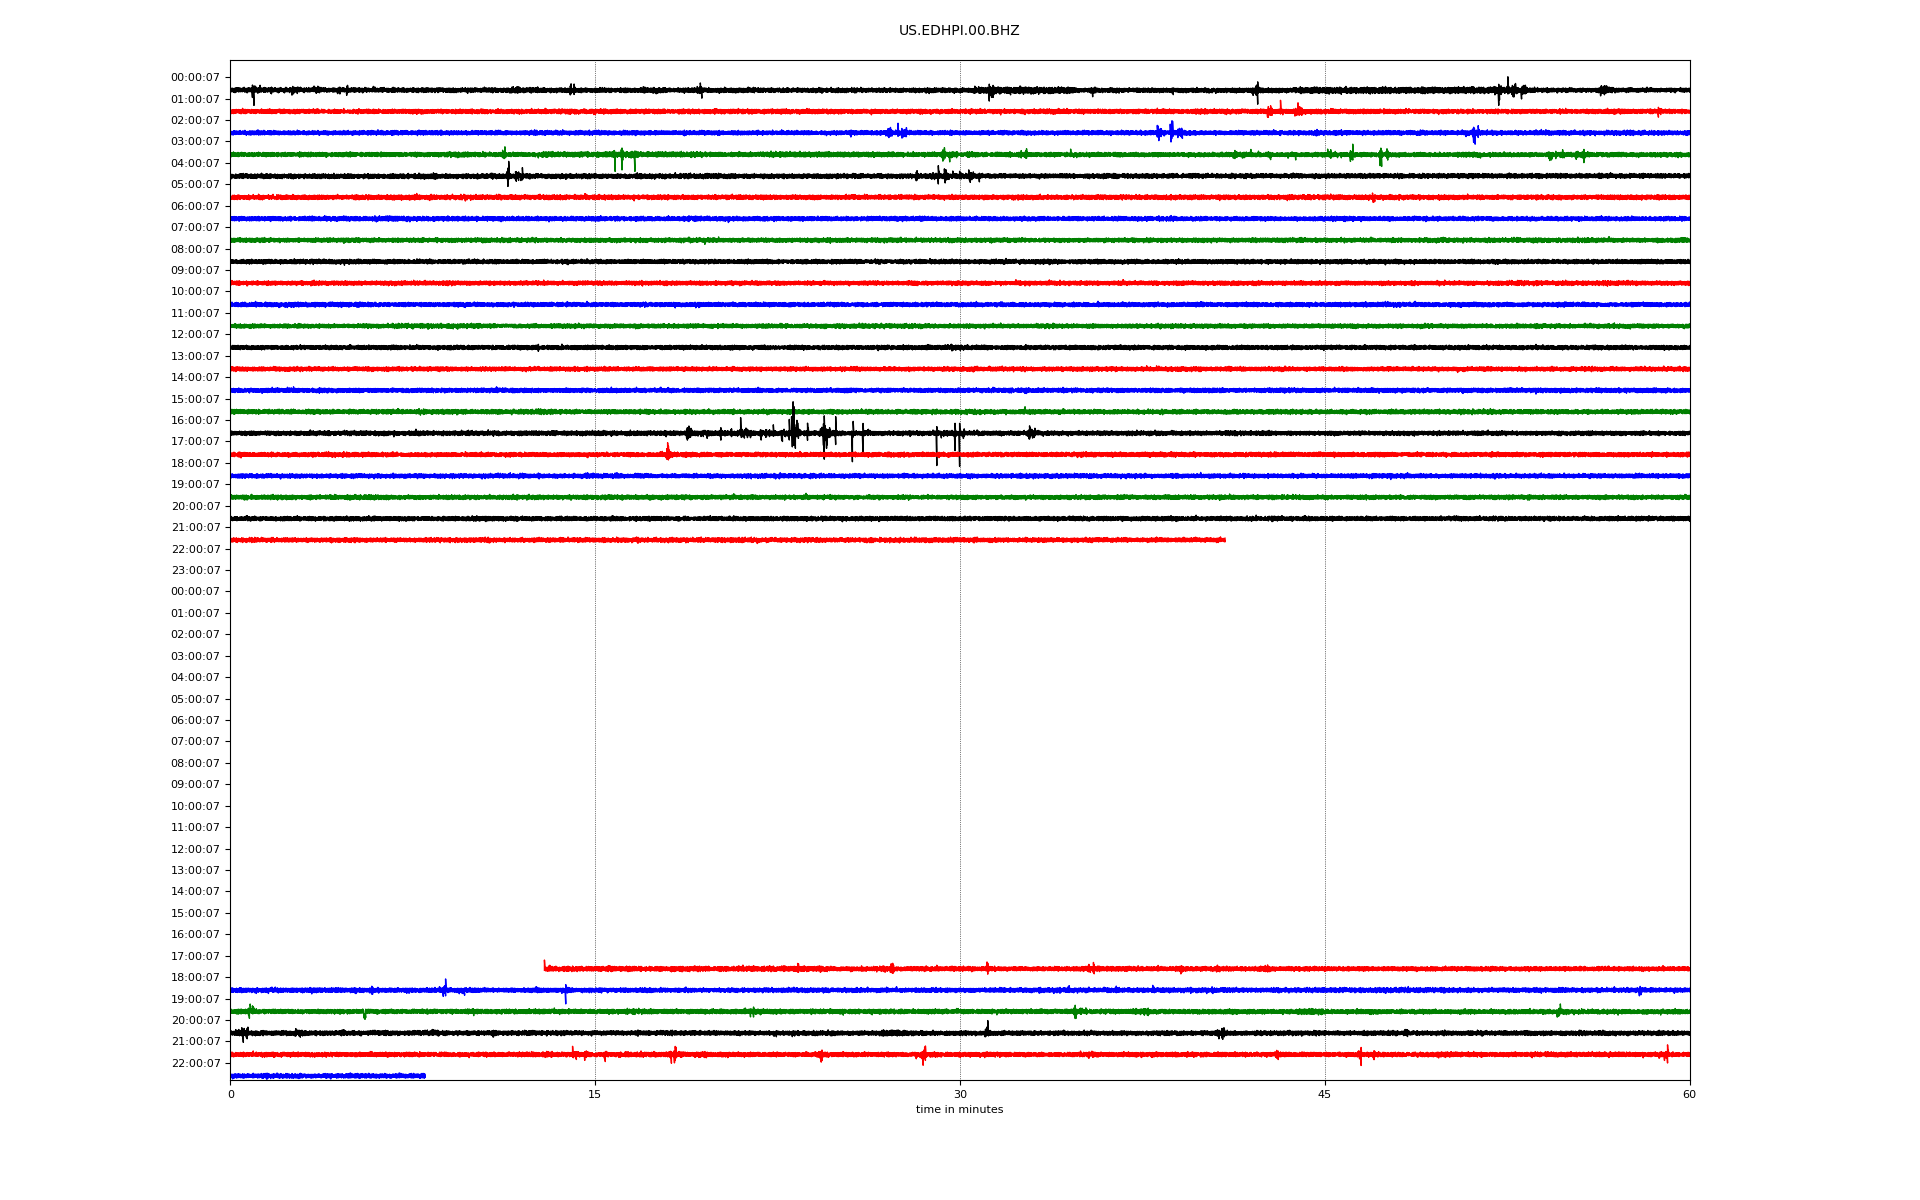Click the x-axis tick label 60
1920x1200 pixels.
tap(1689, 1094)
